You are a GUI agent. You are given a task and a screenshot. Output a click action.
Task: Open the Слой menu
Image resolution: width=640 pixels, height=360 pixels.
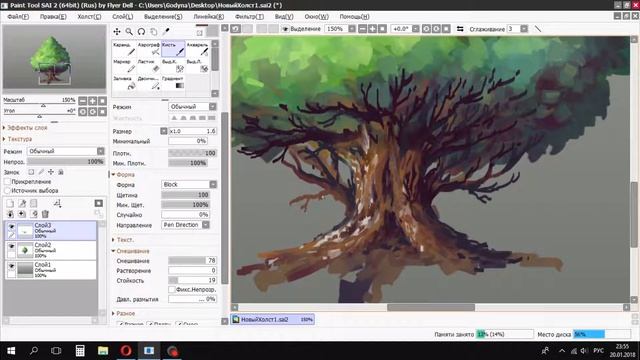pyautogui.click(x=122, y=17)
